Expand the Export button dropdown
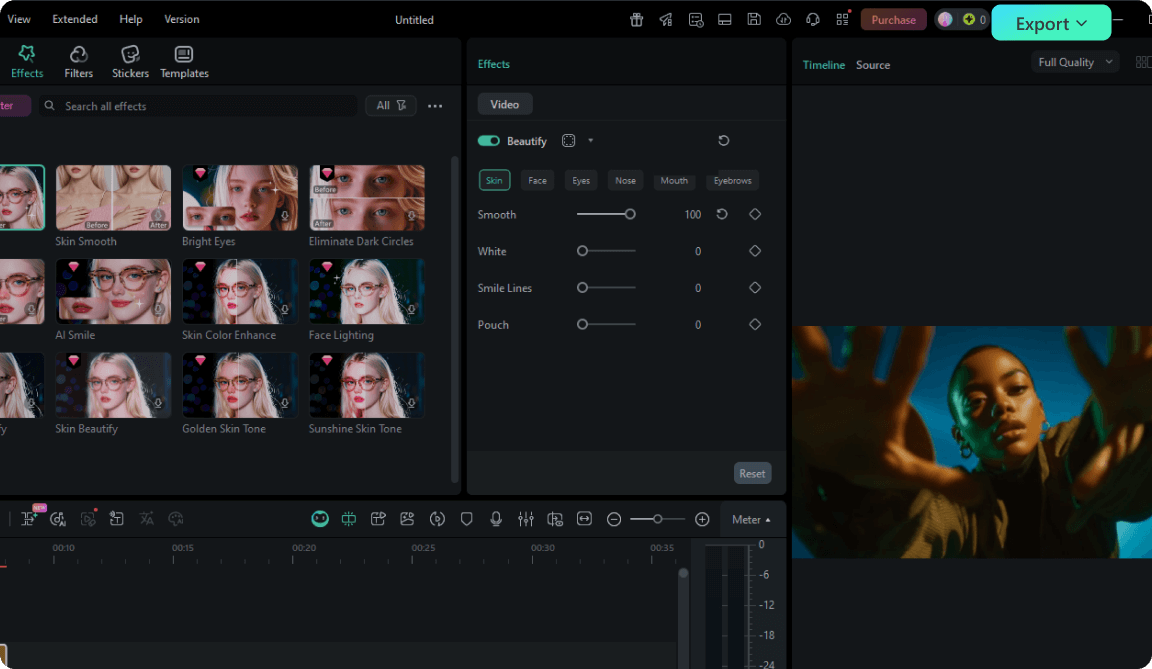 [x=1081, y=24]
